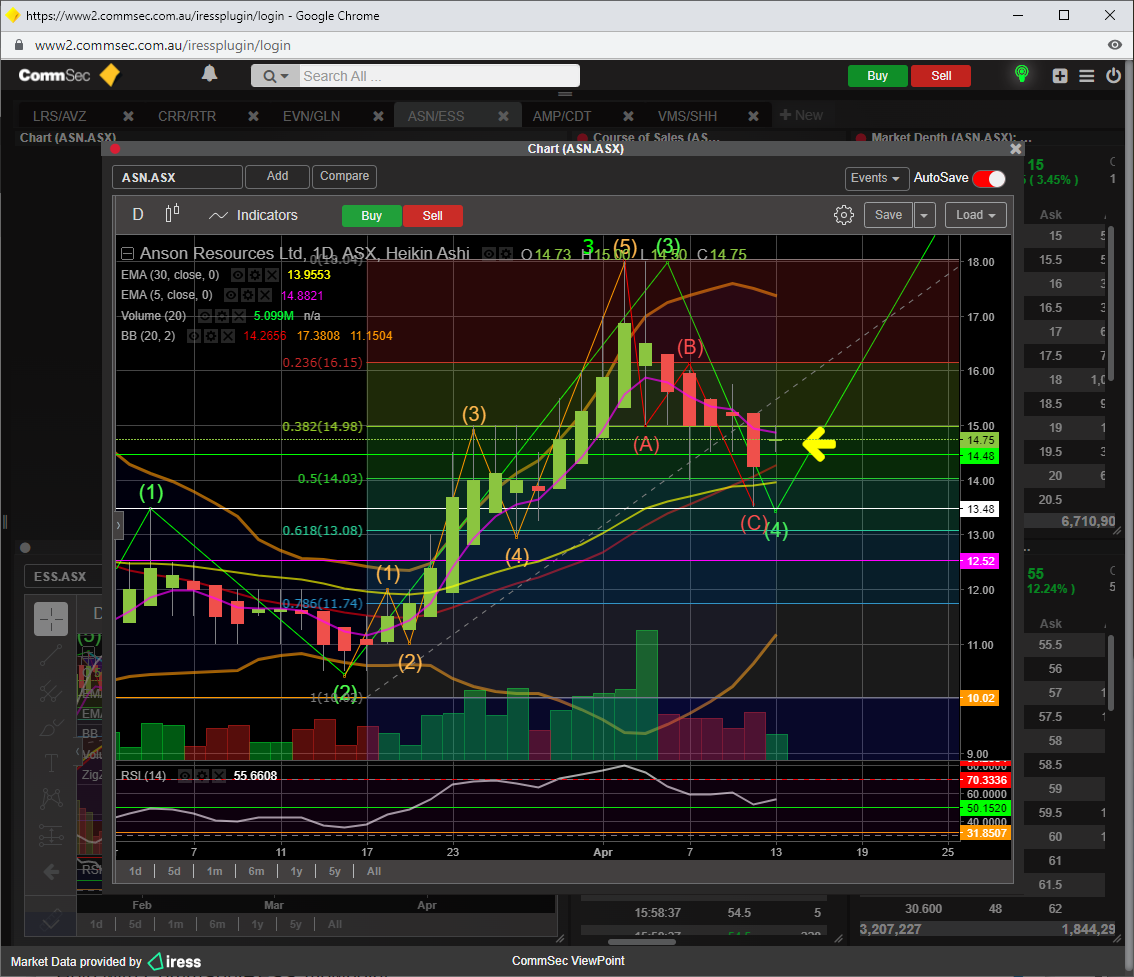
Task: Click the power logout icon
Action: coord(1113,75)
